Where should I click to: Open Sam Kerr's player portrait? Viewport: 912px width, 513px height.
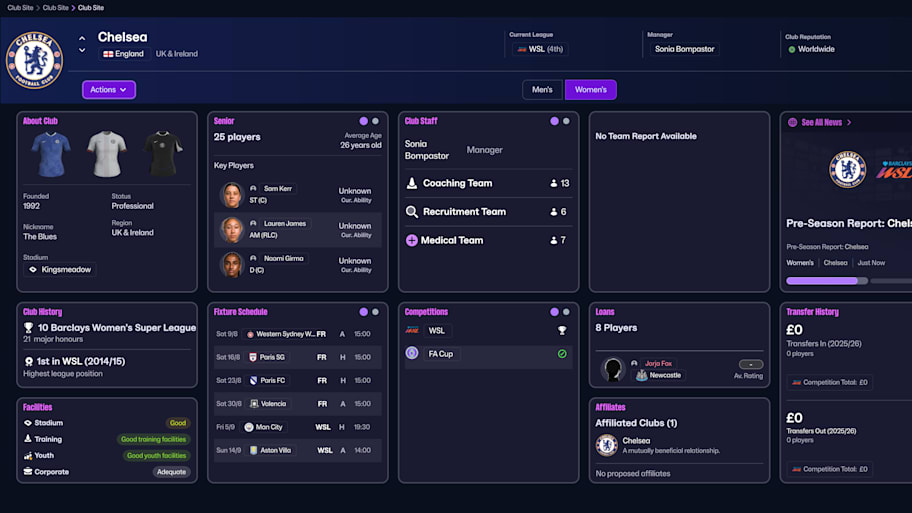click(231, 194)
